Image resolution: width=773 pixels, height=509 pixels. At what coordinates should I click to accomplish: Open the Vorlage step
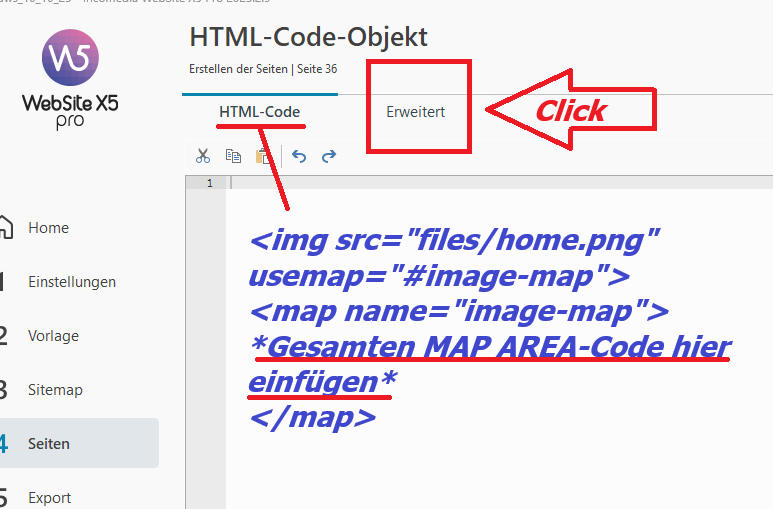[53, 336]
